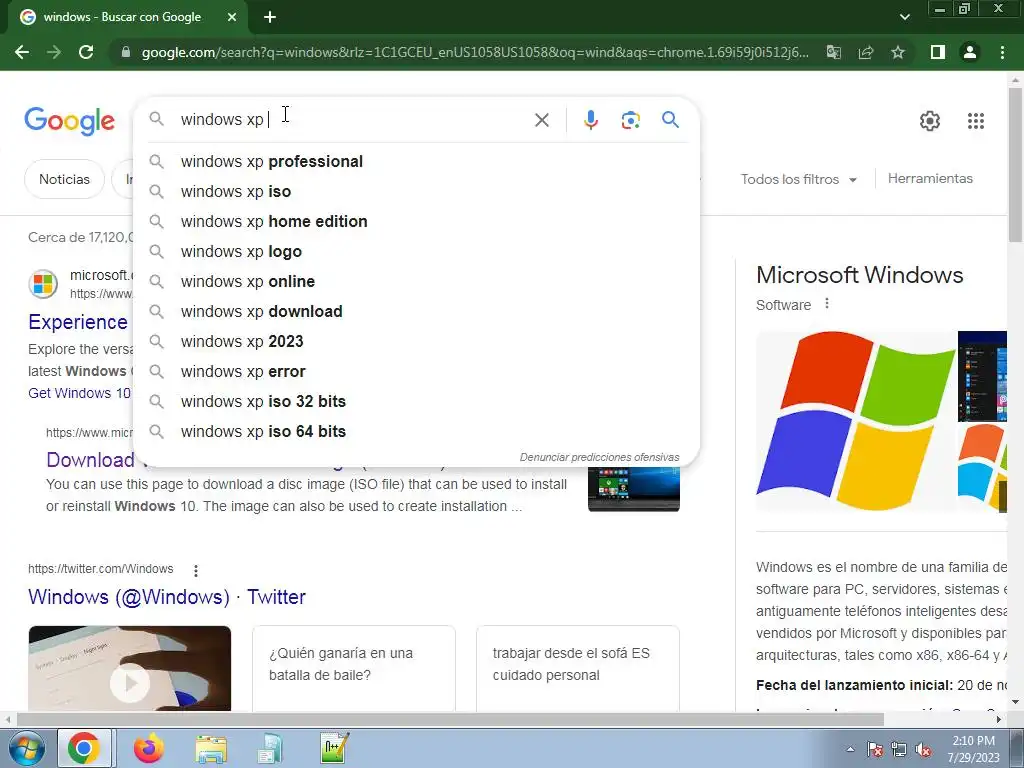
Task: Open File Explorer from taskbar
Action: coord(212,749)
